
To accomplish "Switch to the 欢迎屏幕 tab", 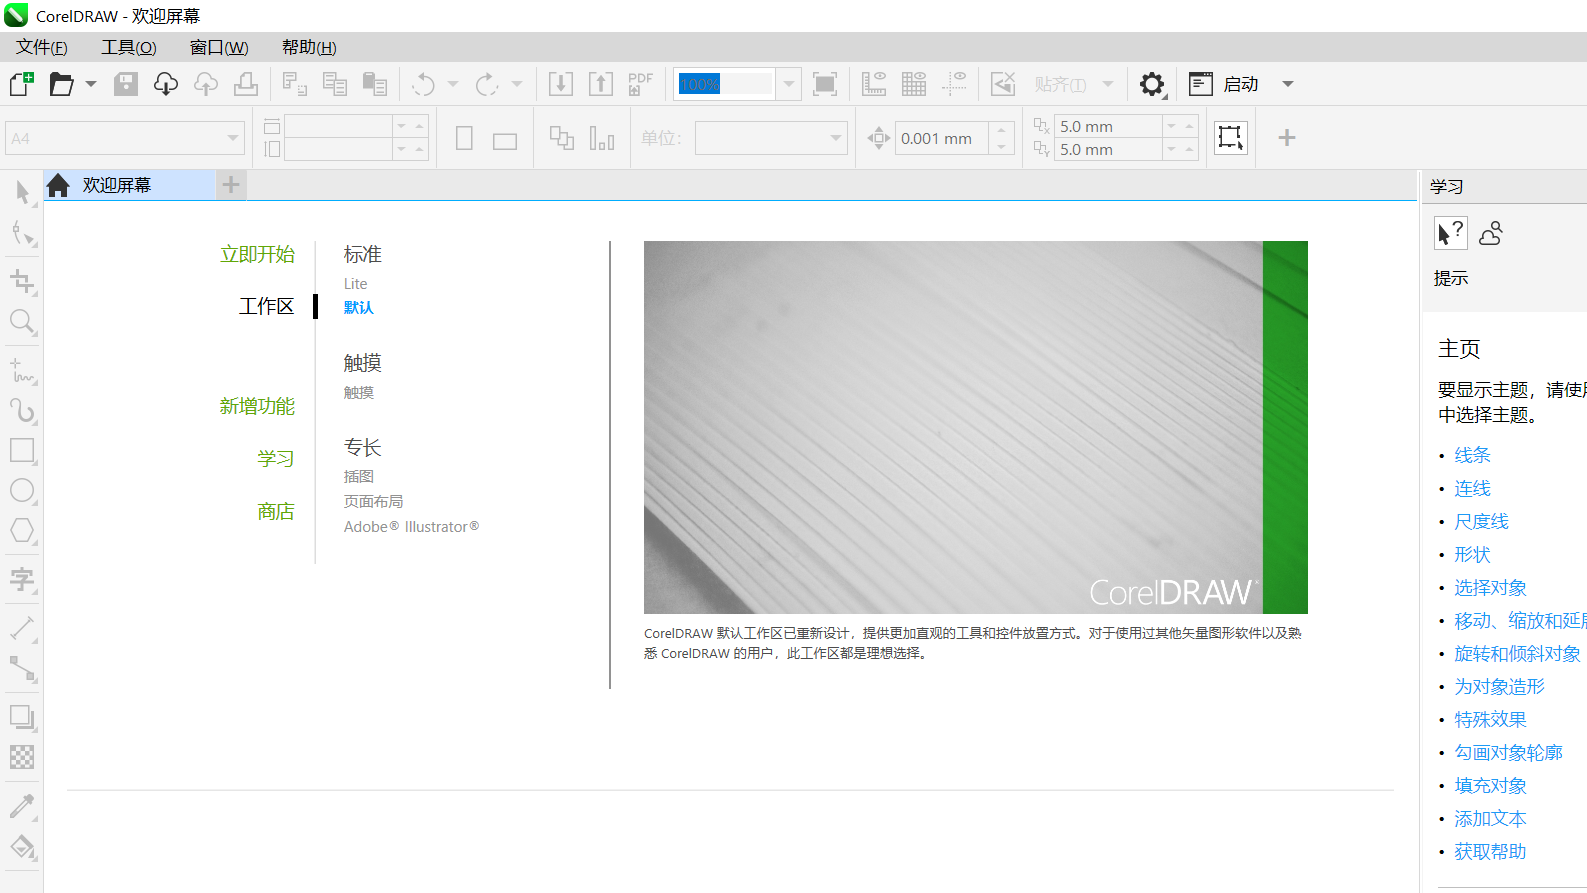I will (x=130, y=185).
